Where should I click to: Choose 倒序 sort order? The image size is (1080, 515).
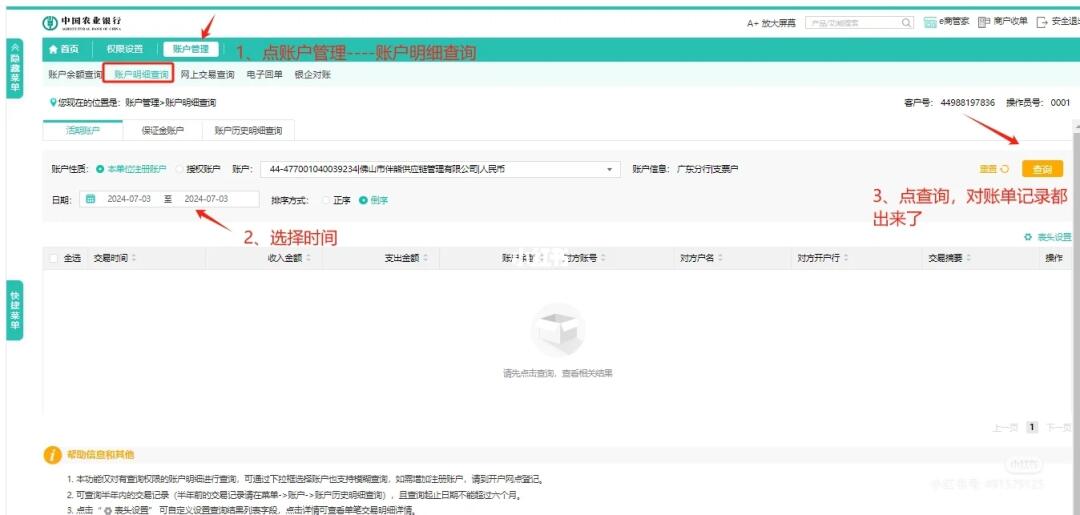click(363, 200)
